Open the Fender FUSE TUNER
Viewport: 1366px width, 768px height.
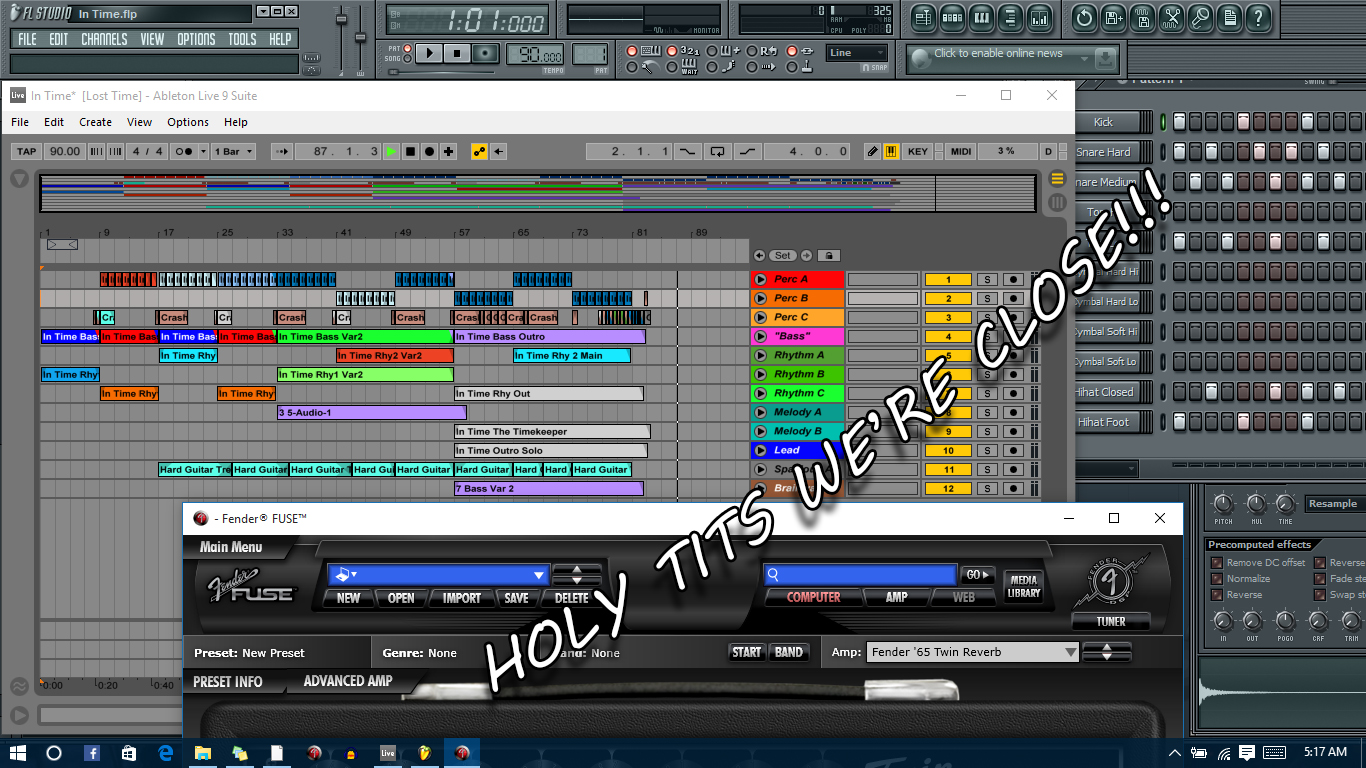coord(1111,621)
